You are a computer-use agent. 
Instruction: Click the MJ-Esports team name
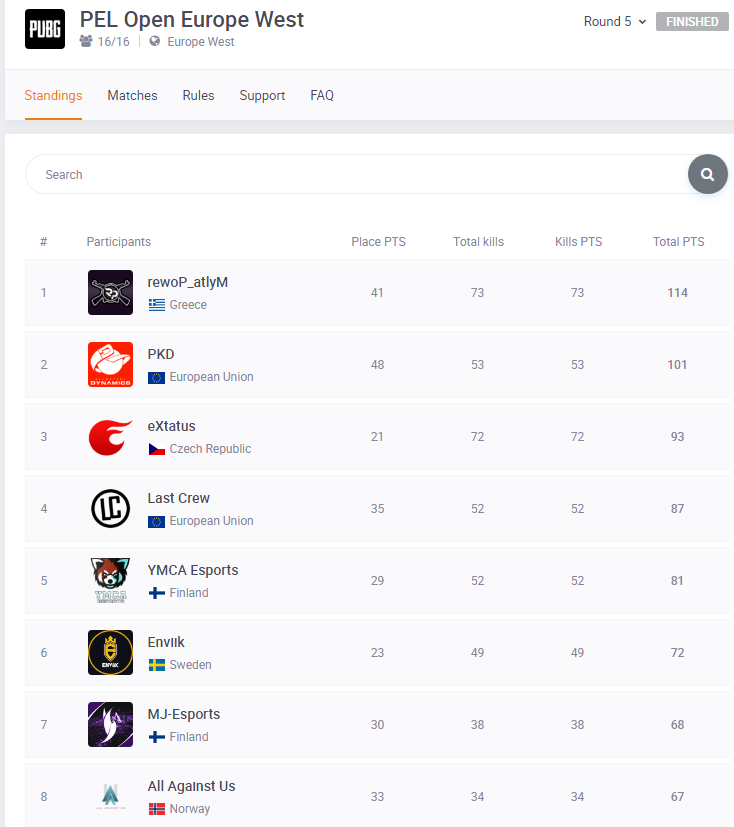[184, 714]
